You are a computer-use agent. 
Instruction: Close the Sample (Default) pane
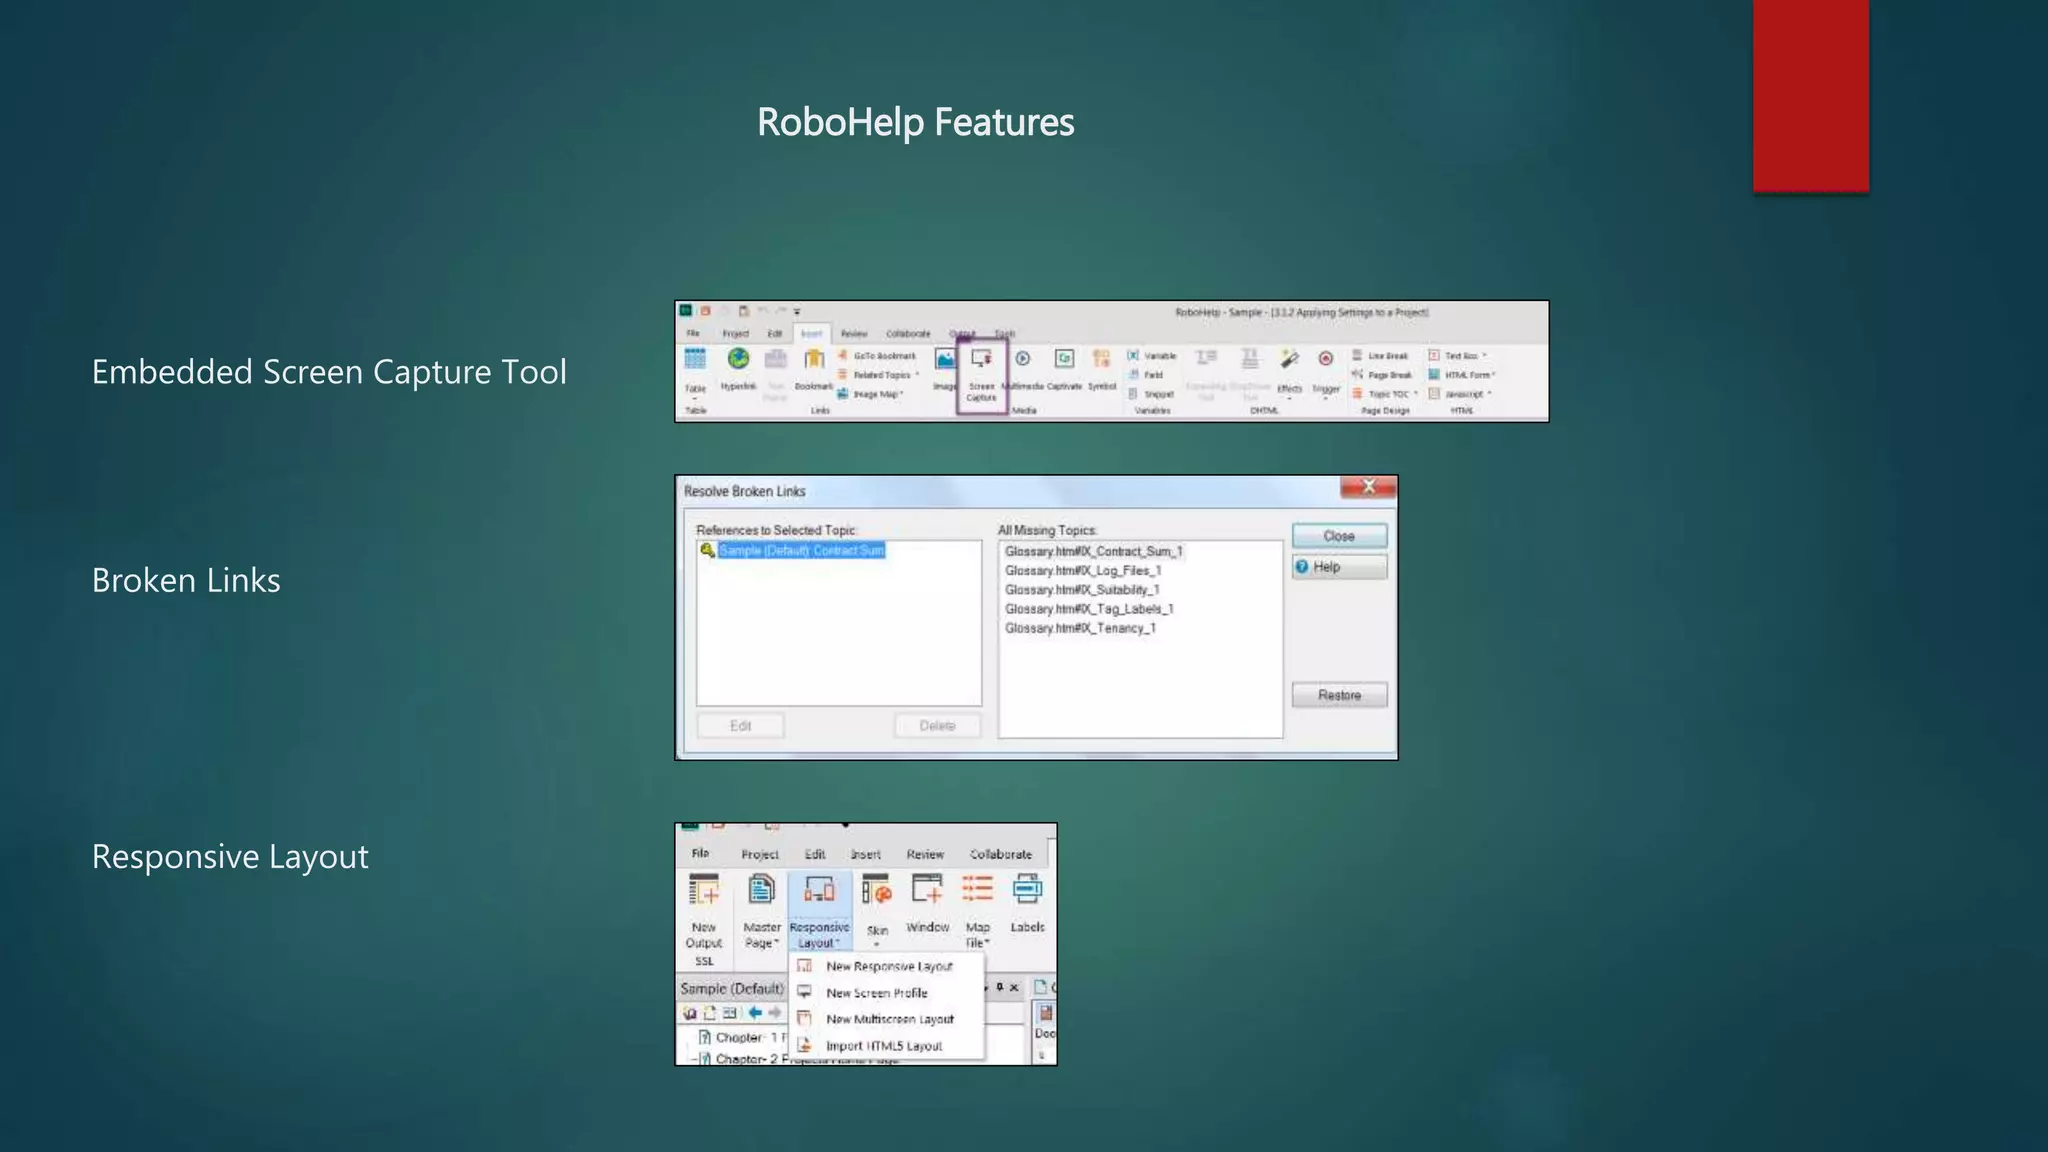pos(1014,987)
